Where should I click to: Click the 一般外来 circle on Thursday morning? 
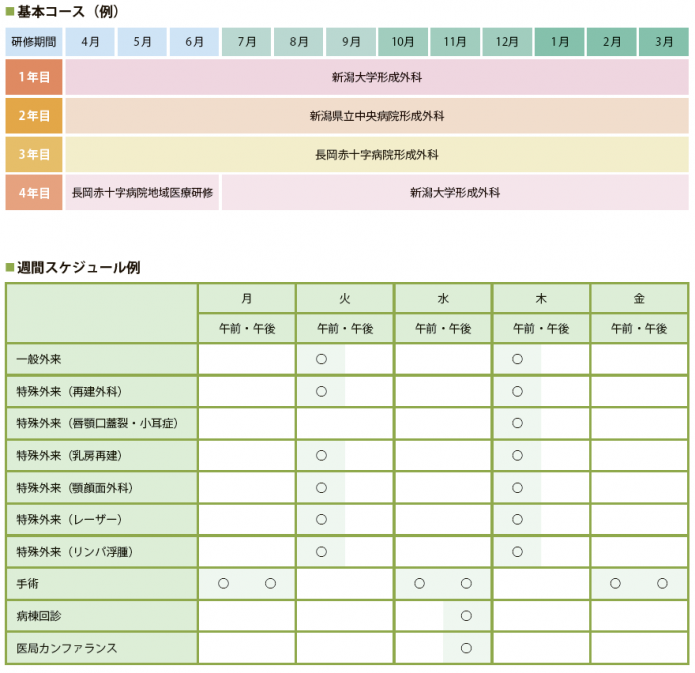(x=517, y=359)
